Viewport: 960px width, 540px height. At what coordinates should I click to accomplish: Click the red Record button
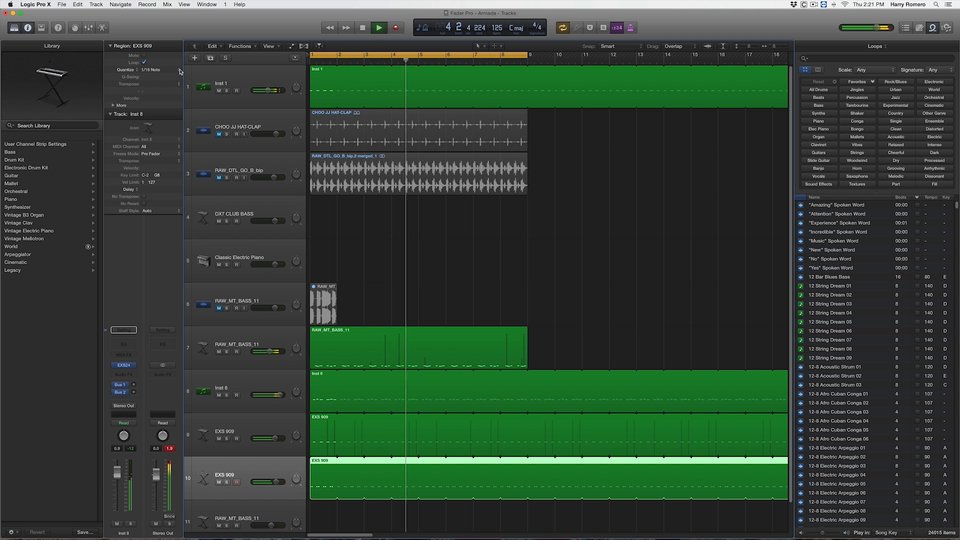pyautogui.click(x=396, y=28)
